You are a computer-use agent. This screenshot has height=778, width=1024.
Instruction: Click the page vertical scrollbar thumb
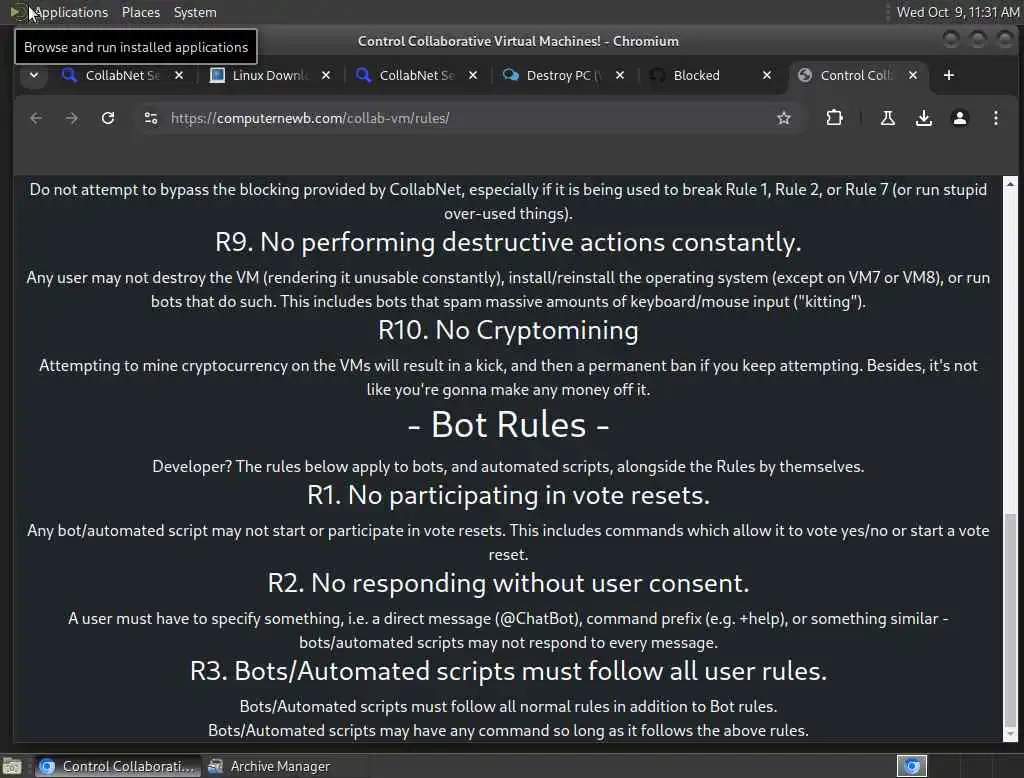coord(1010,619)
